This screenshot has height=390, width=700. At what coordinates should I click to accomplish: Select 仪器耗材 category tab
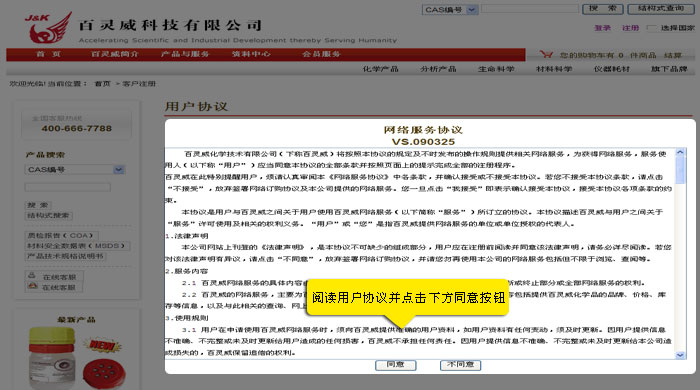click(612, 69)
